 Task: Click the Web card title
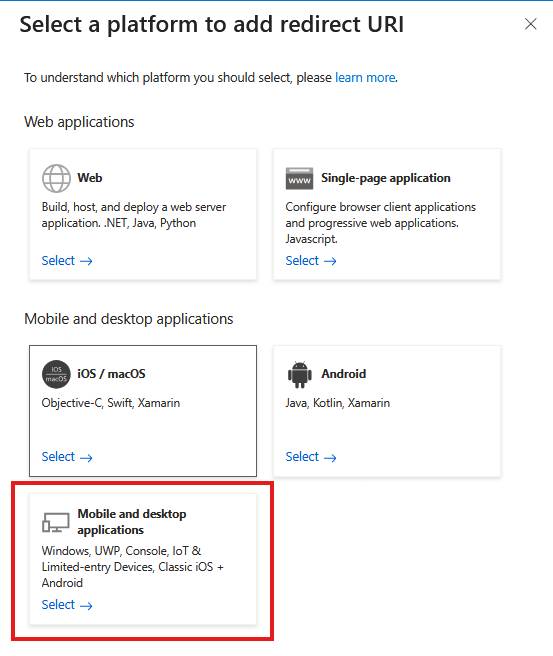point(90,178)
